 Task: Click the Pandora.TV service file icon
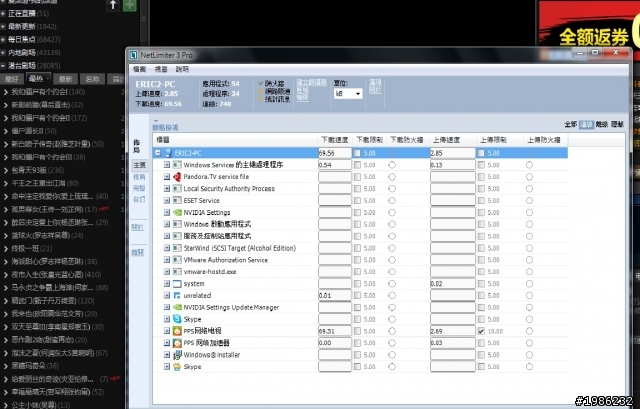[x=177, y=177]
